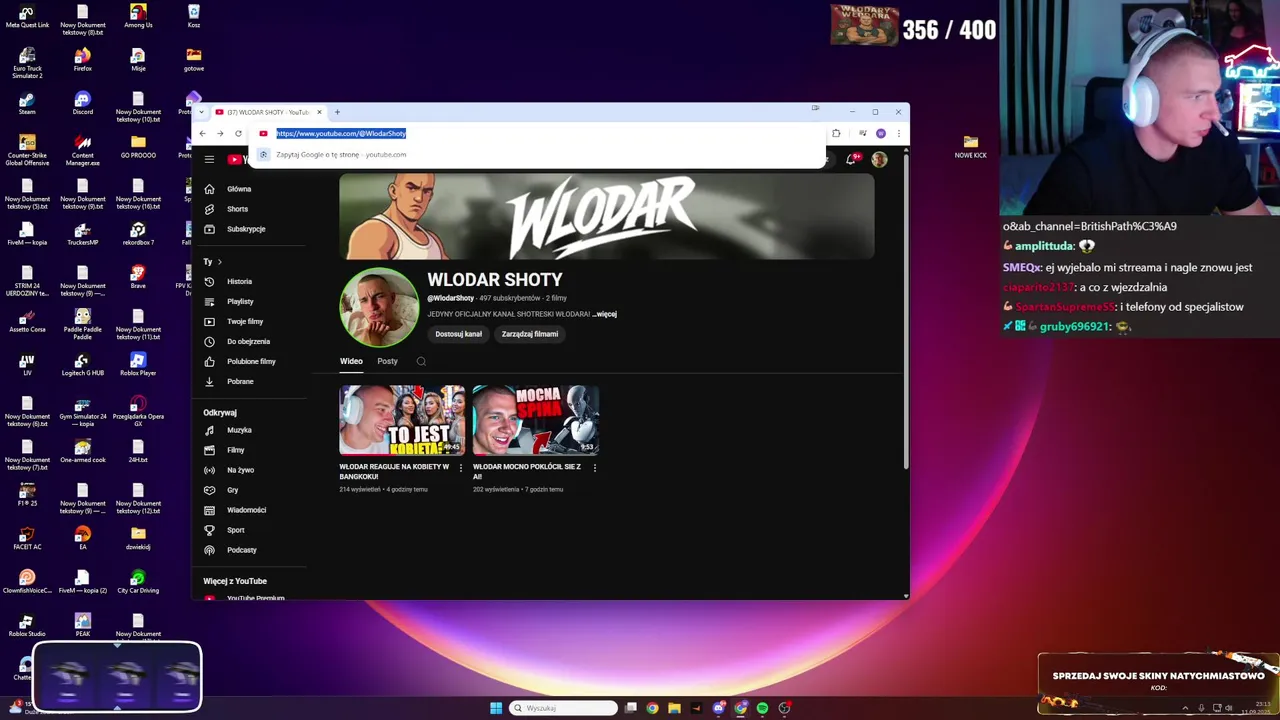Open Brave desktop shortcut
Screen dimensions: 1280x720
pos(138,277)
